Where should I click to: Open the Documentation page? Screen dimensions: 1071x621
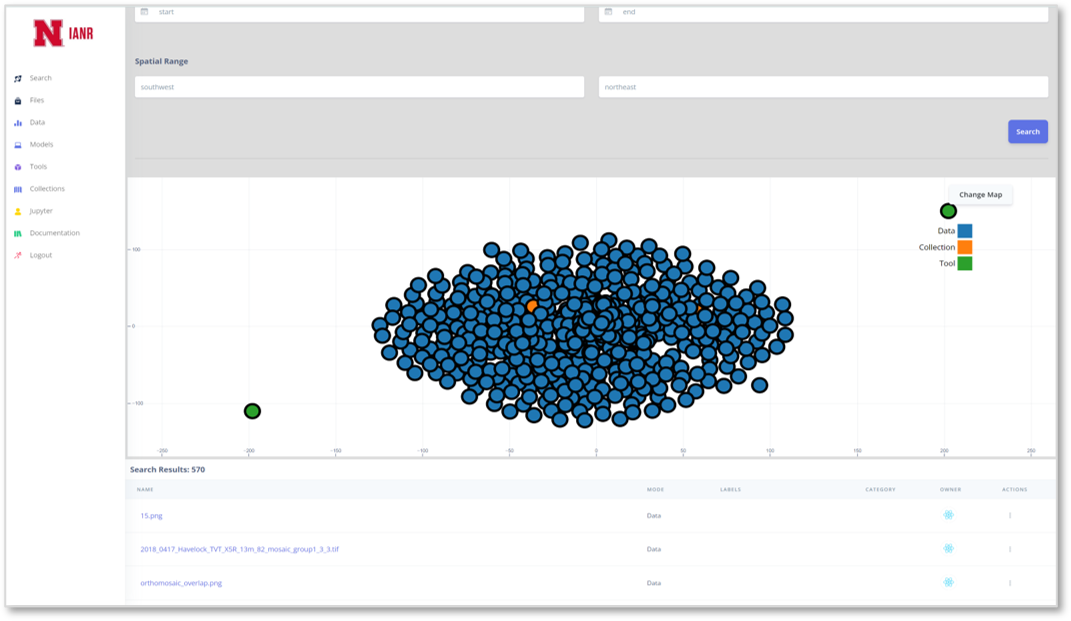[x=55, y=233]
